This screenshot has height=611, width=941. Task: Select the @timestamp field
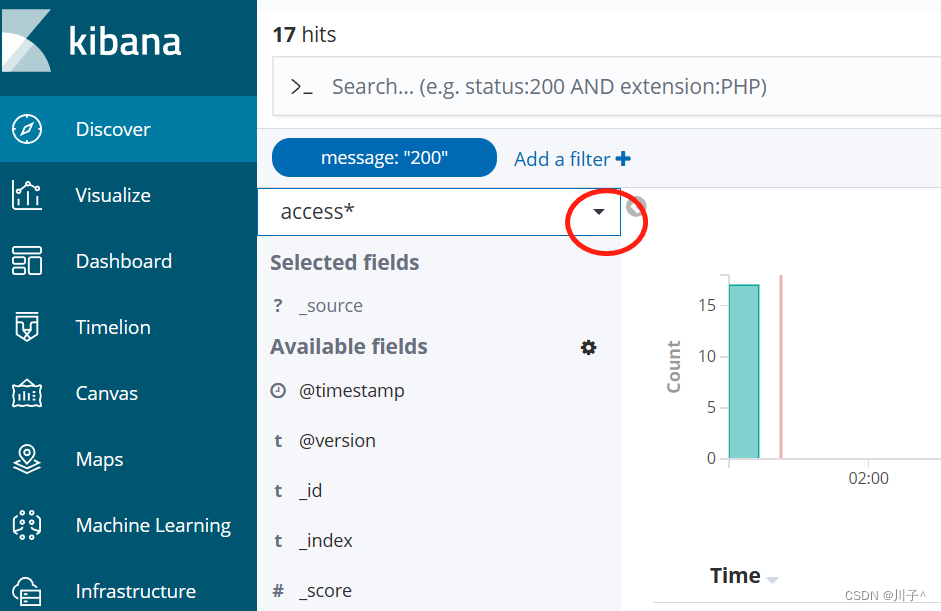point(351,391)
